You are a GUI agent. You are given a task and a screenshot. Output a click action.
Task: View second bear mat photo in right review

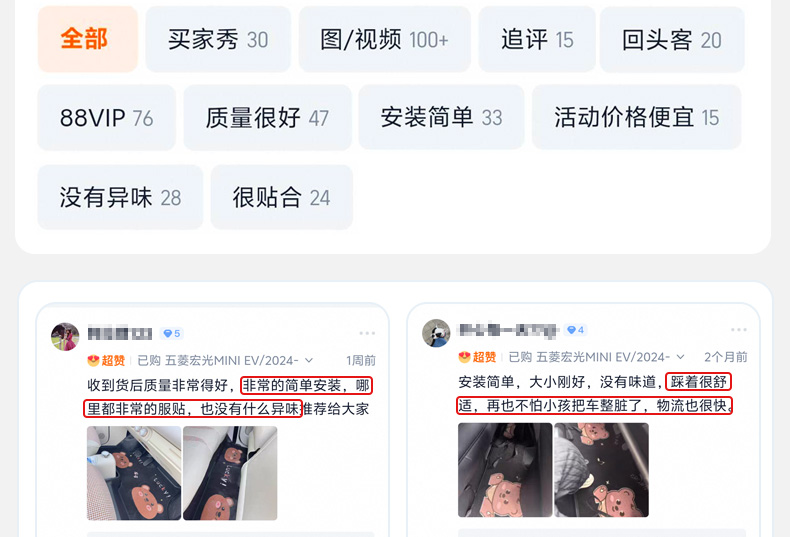coord(602,469)
